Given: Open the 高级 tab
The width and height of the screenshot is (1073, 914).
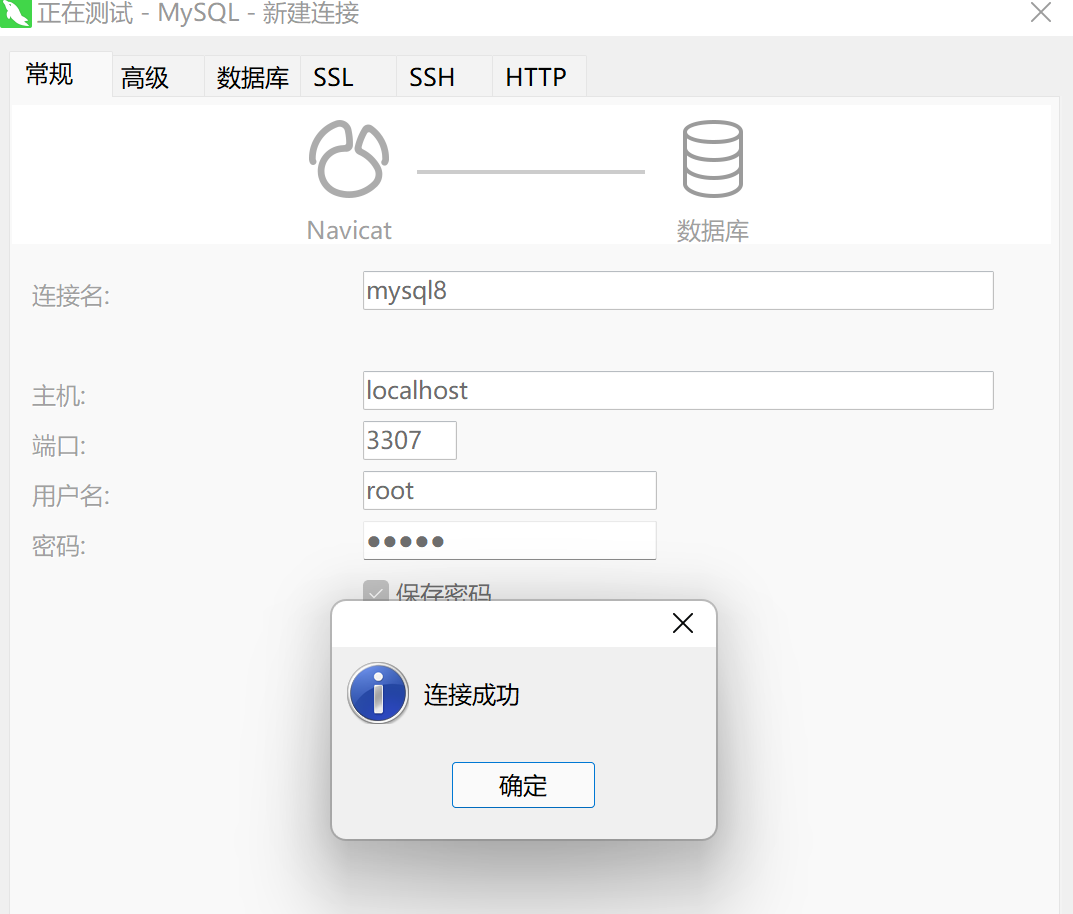Looking at the screenshot, I should (x=158, y=77).
